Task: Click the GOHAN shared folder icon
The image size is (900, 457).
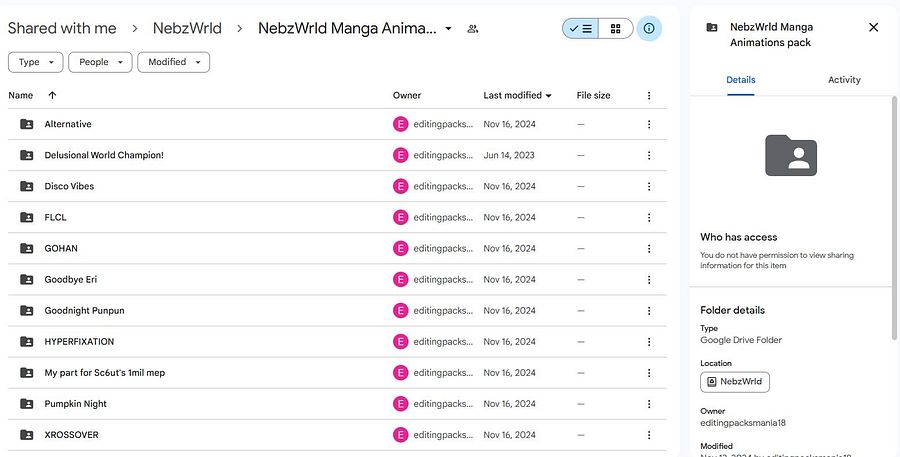Action: click(26, 248)
